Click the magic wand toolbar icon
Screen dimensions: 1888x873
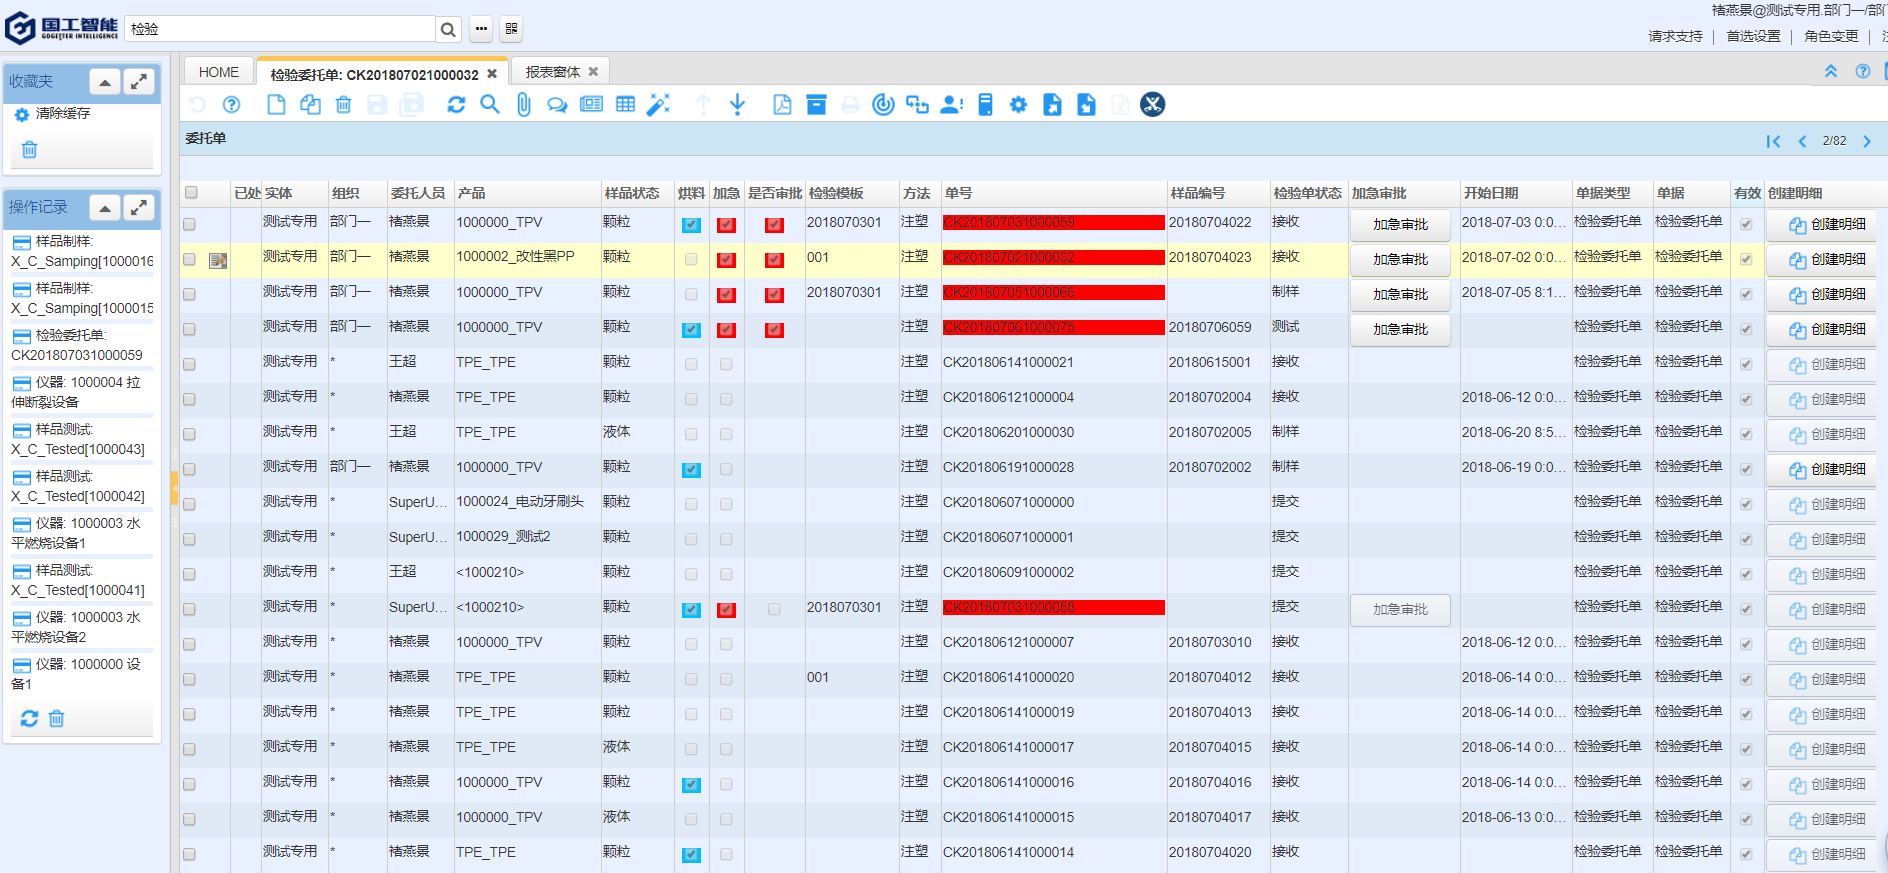[658, 105]
